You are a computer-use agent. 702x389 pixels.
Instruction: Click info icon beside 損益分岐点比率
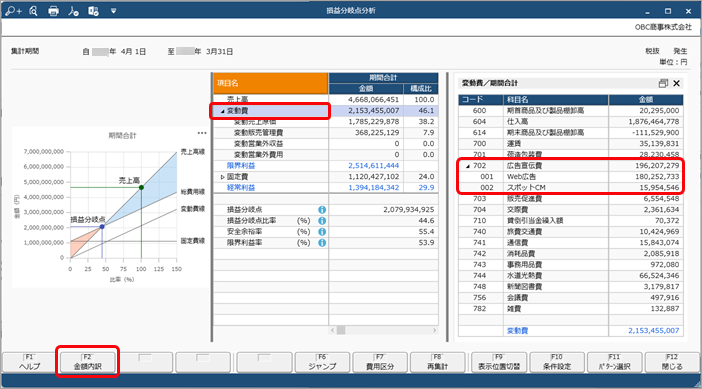(x=321, y=221)
